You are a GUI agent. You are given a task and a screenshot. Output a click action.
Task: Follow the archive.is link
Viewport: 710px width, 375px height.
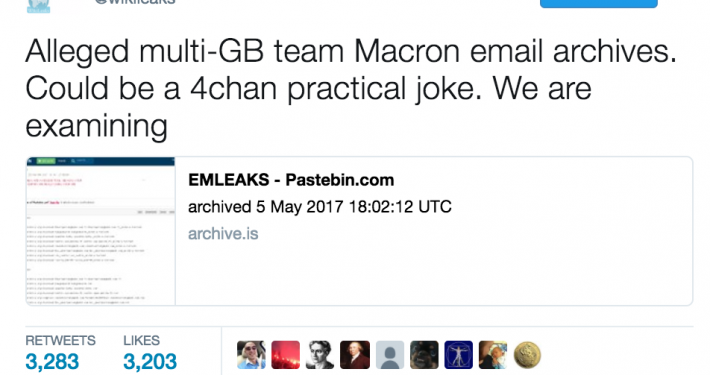[223, 234]
